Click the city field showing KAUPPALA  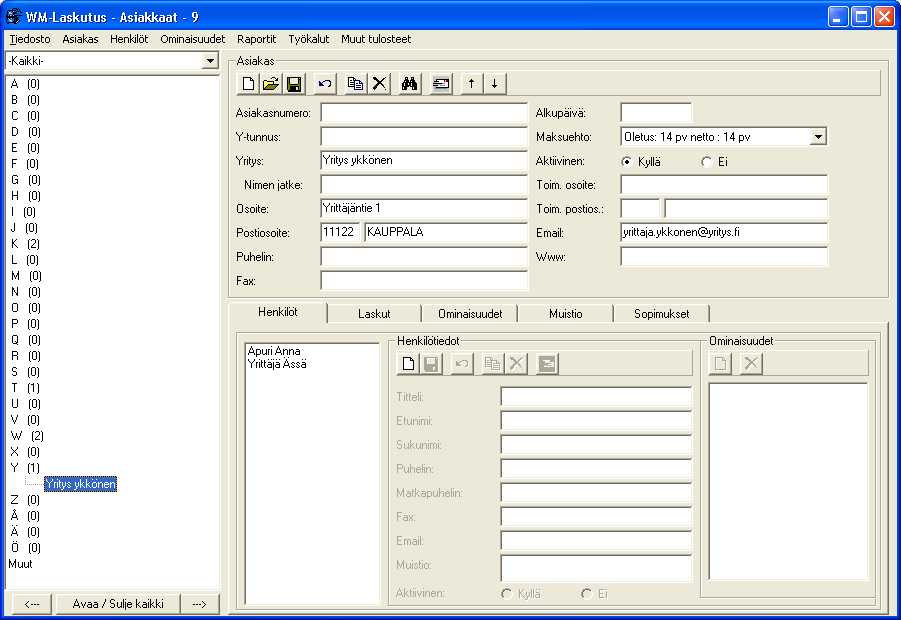click(x=446, y=233)
